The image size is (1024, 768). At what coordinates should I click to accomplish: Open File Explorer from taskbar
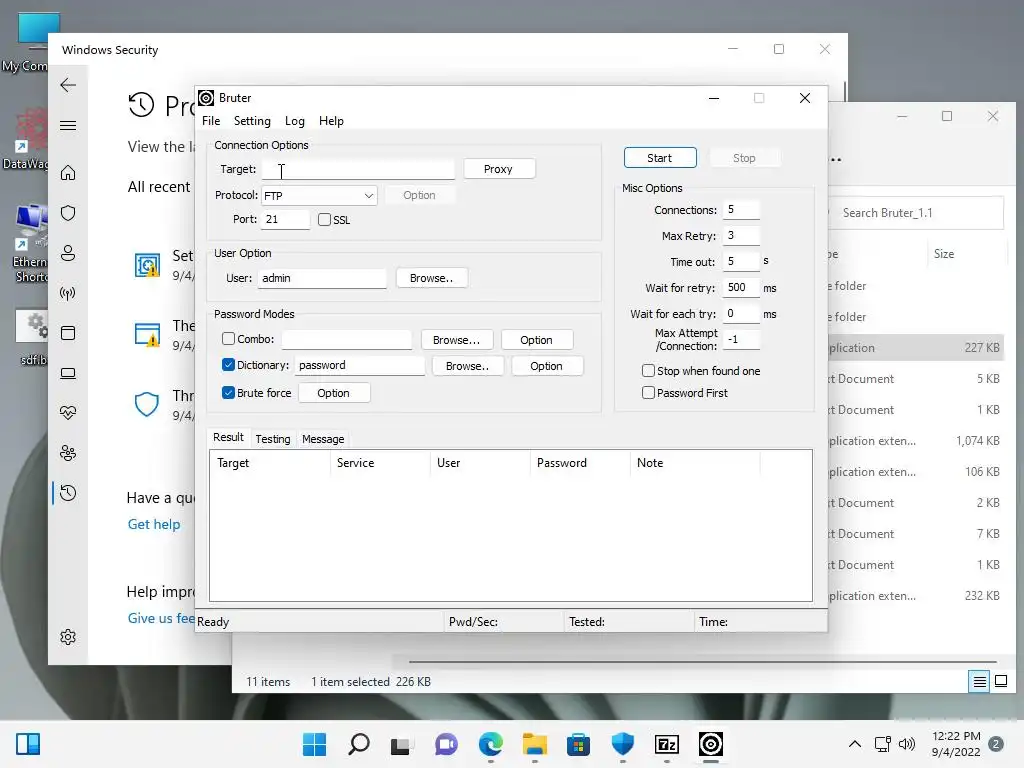[x=534, y=744]
